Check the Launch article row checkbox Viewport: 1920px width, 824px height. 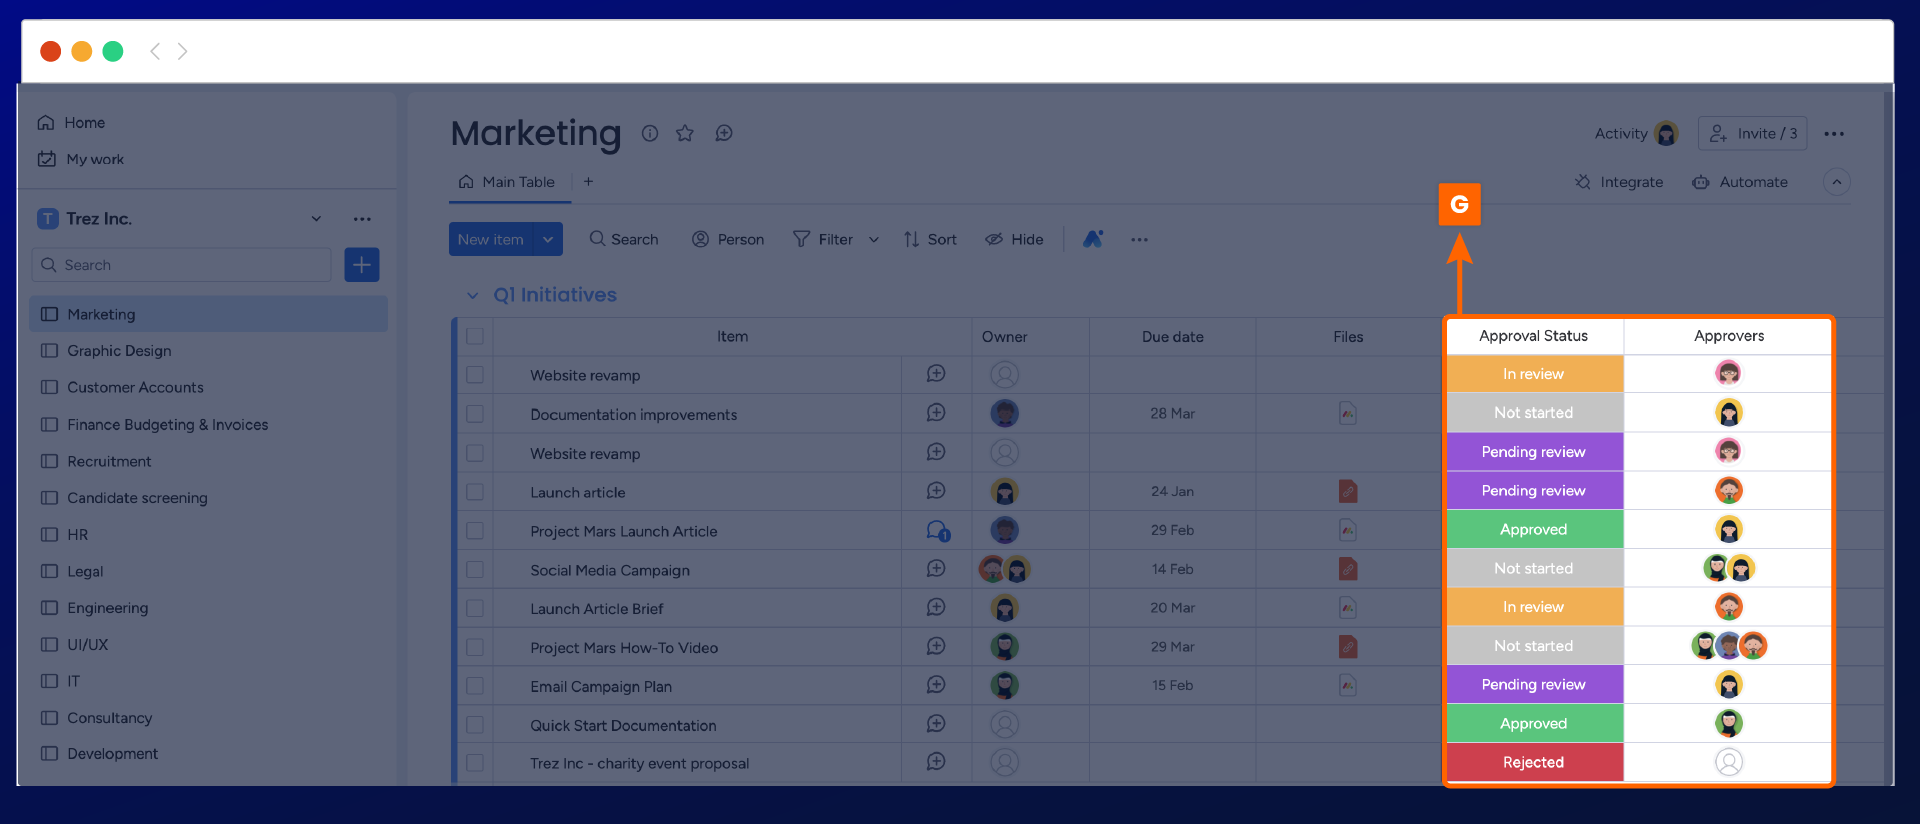coord(475,492)
